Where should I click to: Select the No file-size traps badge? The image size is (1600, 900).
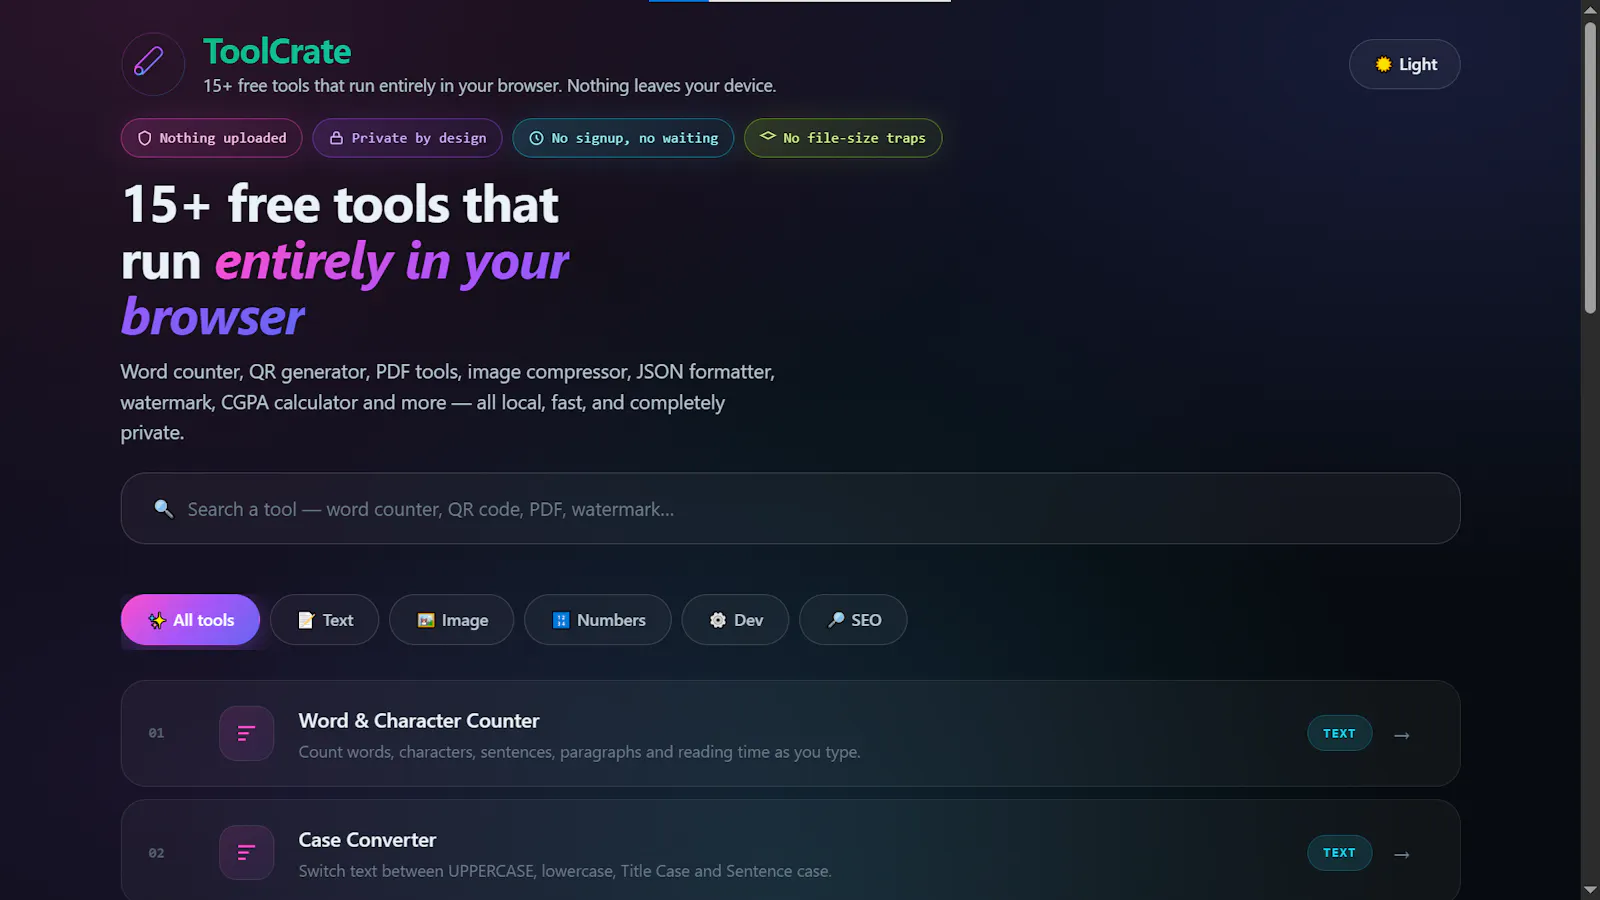(x=843, y=138)
